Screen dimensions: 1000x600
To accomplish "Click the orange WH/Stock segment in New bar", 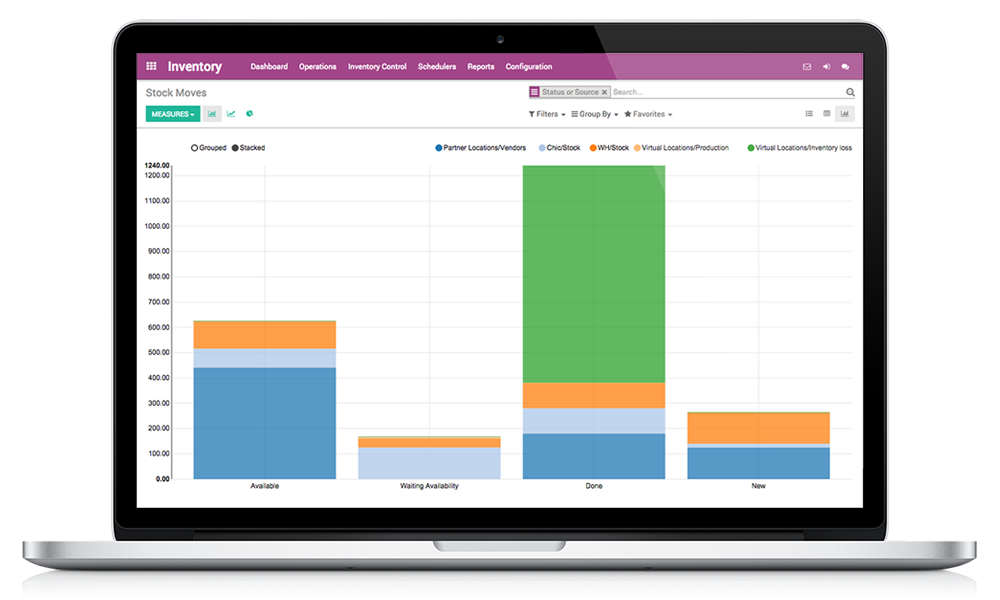I will coord(758,428).
